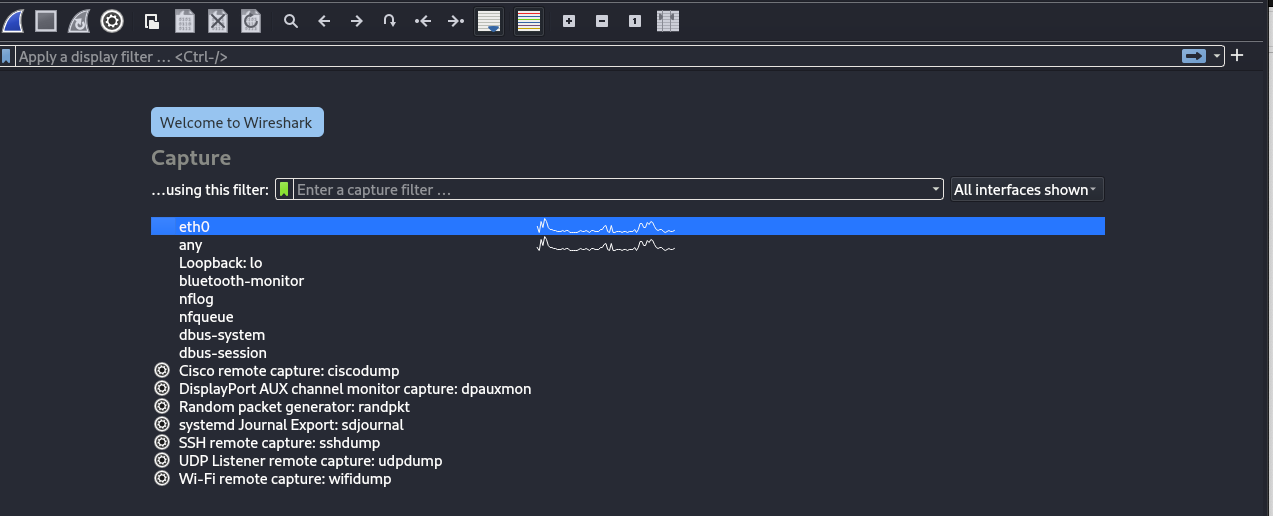The width and height of the screenshot is (1273, 516).
Task: Select nfqueue interface
Action: [628, 317]
